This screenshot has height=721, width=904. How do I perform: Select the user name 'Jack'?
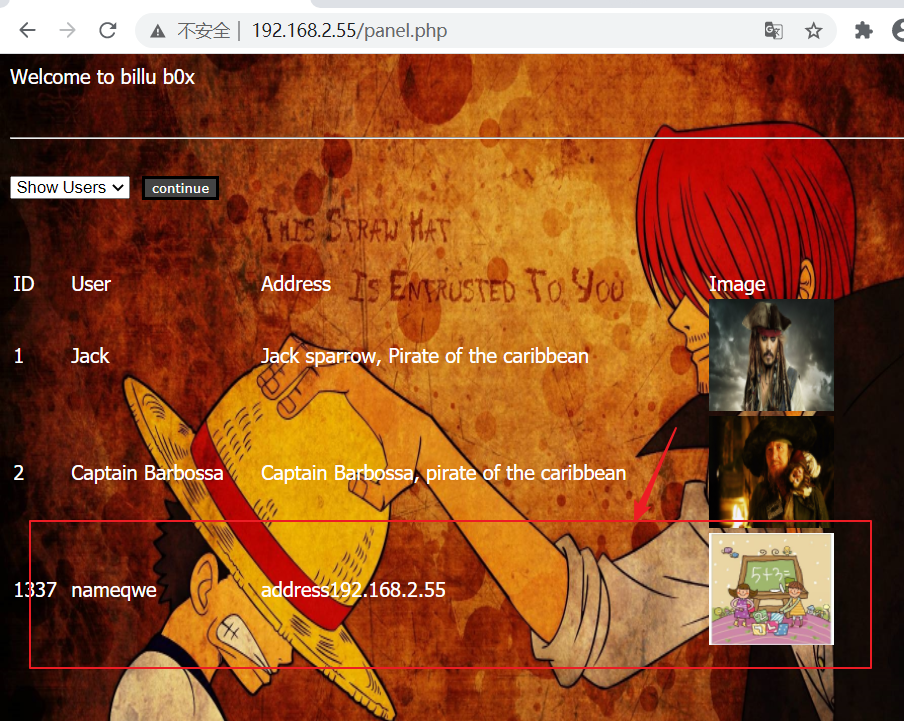point(90,356)
